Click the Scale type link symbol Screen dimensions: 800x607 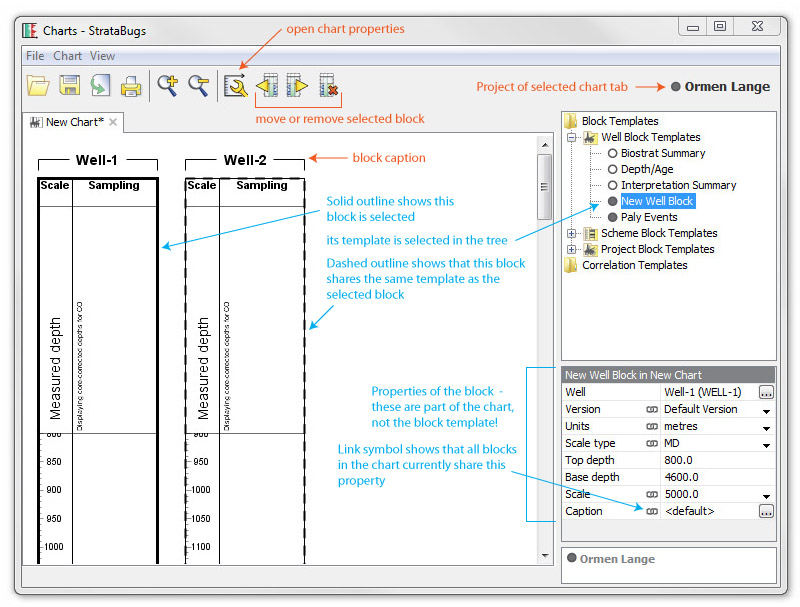pos(652,444)
